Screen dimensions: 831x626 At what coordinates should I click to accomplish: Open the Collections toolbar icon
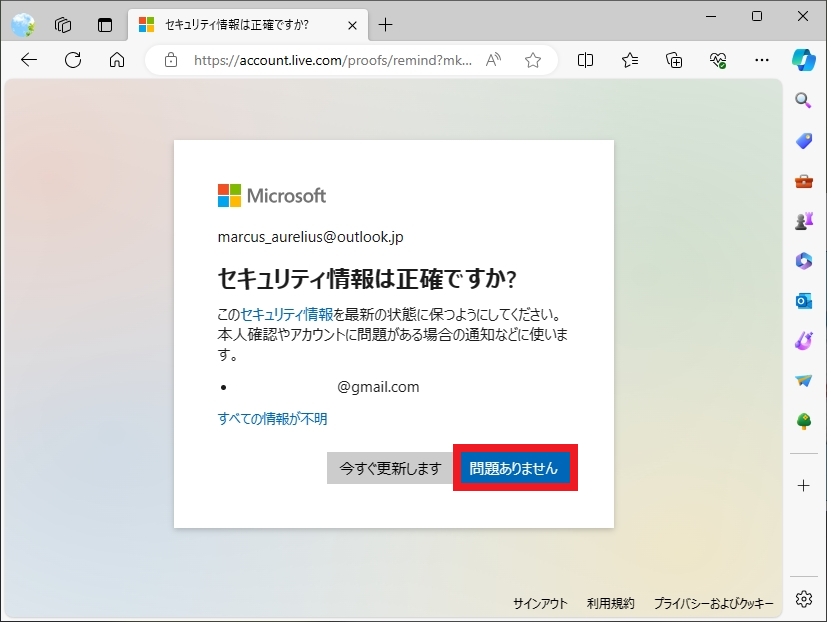pos(674,60)
